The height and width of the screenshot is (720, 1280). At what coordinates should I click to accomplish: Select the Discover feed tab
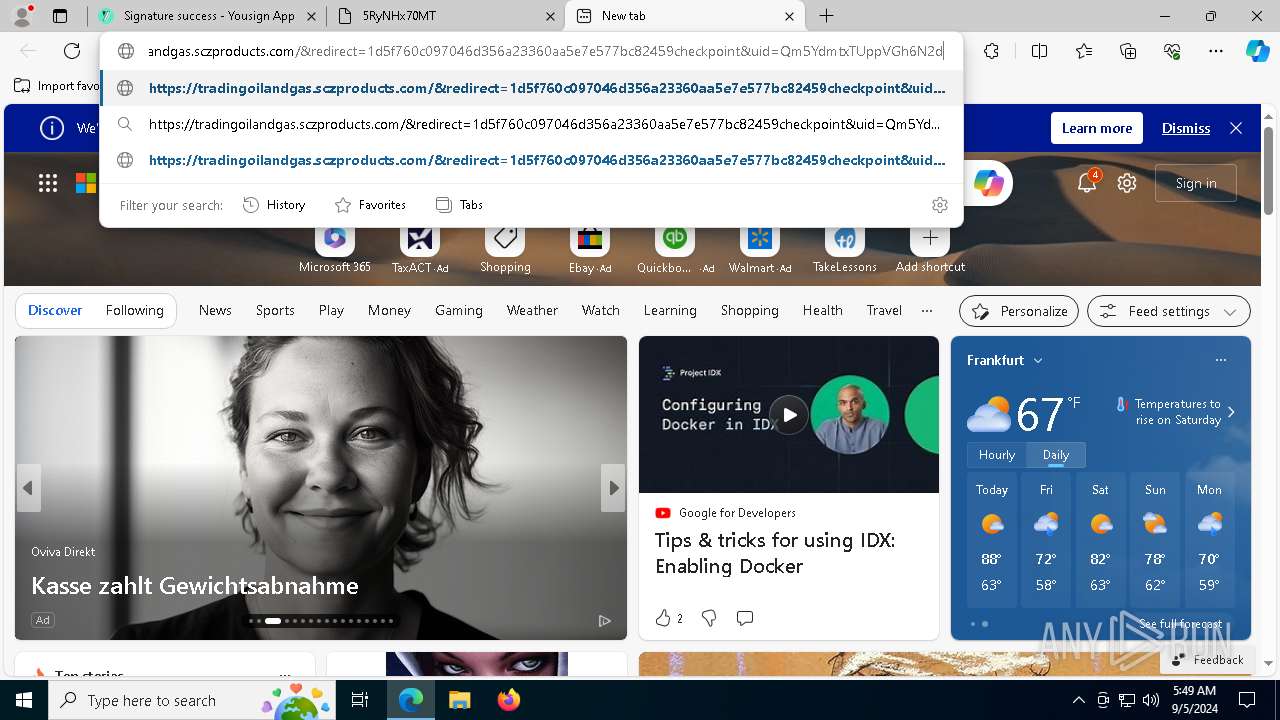pyautogui.click(x=55, y=311)
